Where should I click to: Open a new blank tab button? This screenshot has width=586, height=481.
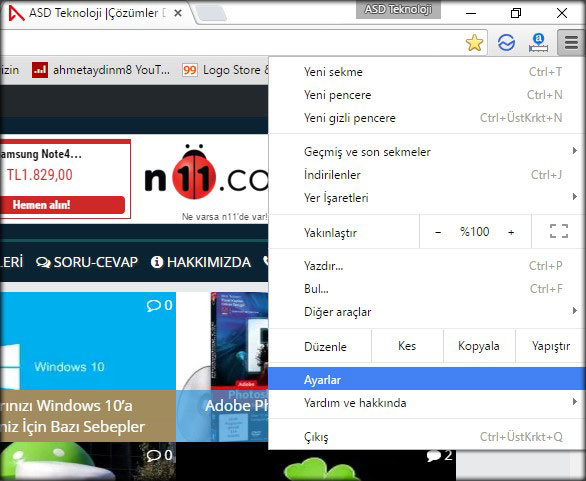point(211,13)
